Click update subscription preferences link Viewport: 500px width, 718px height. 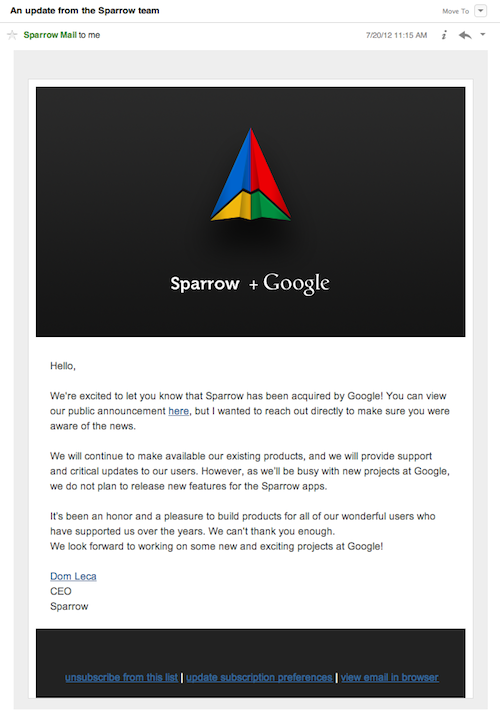(x=259, y=677)
